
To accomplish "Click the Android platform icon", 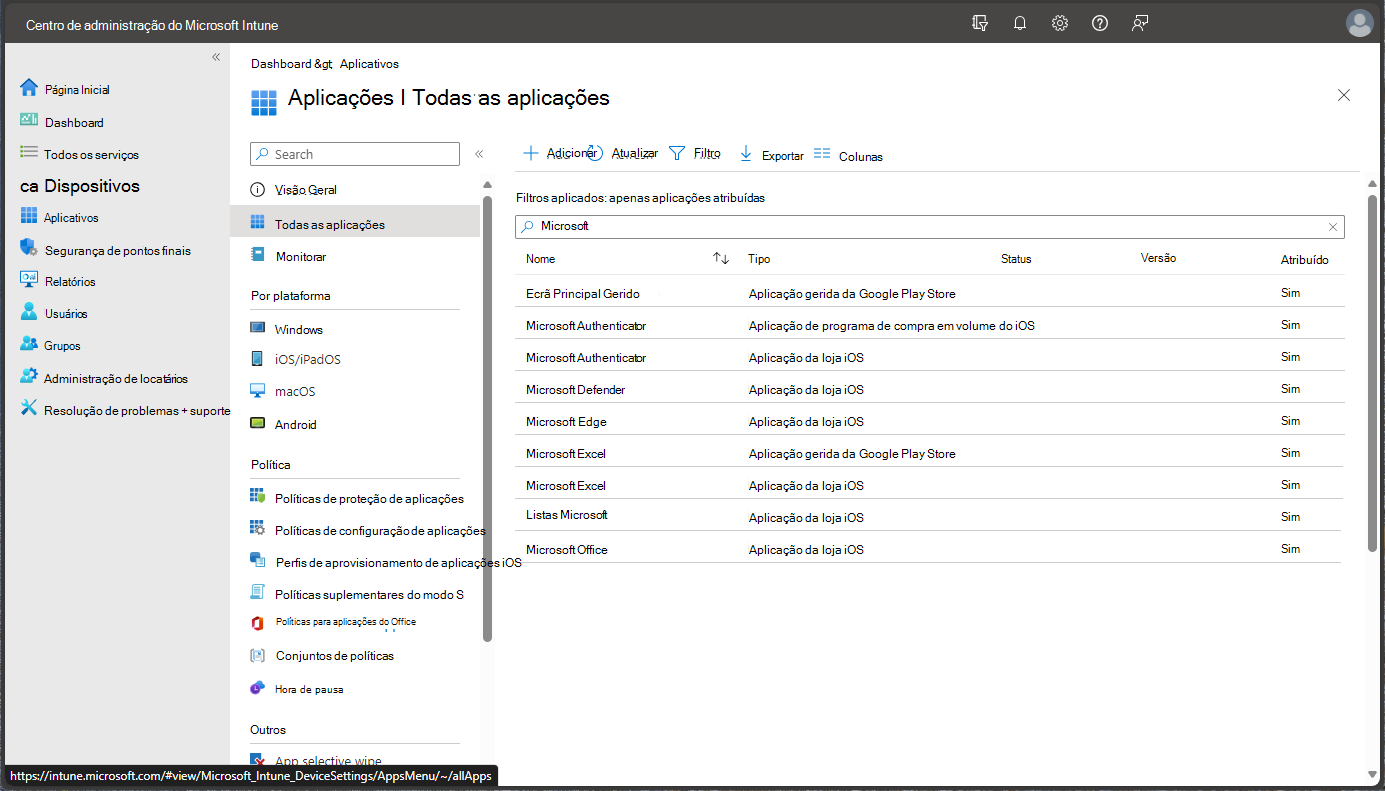I will pyautogui.click(x=258, y=424).
